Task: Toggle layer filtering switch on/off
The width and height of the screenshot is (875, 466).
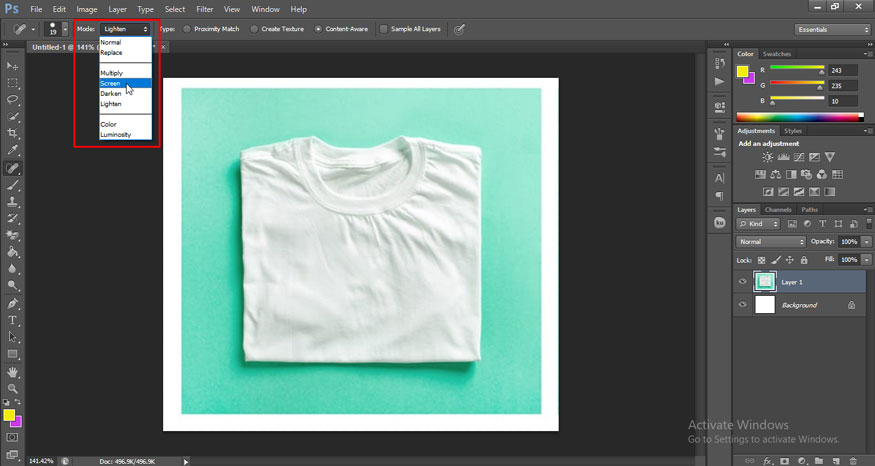Action: click(x=869, y=223)
